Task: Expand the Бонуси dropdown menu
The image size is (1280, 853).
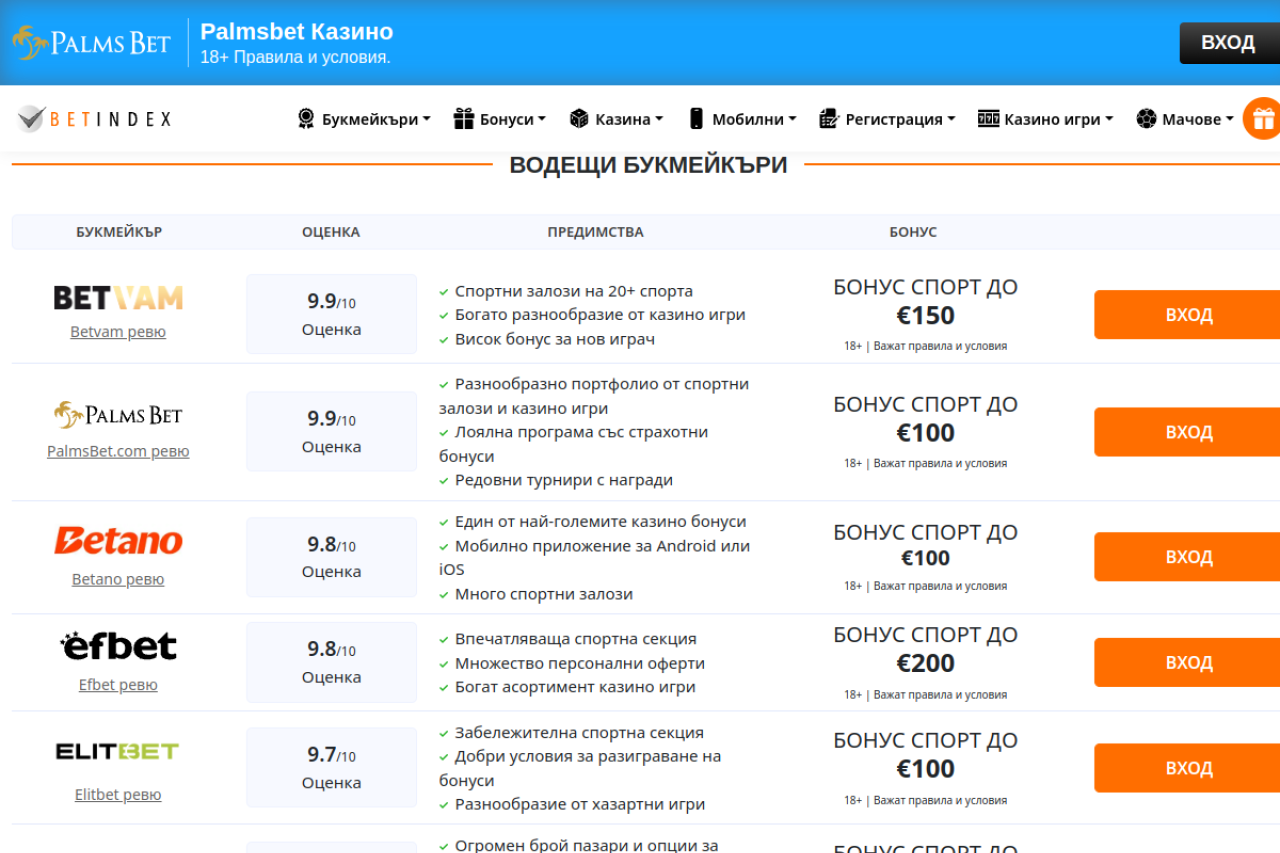Action: pos(500,119)
